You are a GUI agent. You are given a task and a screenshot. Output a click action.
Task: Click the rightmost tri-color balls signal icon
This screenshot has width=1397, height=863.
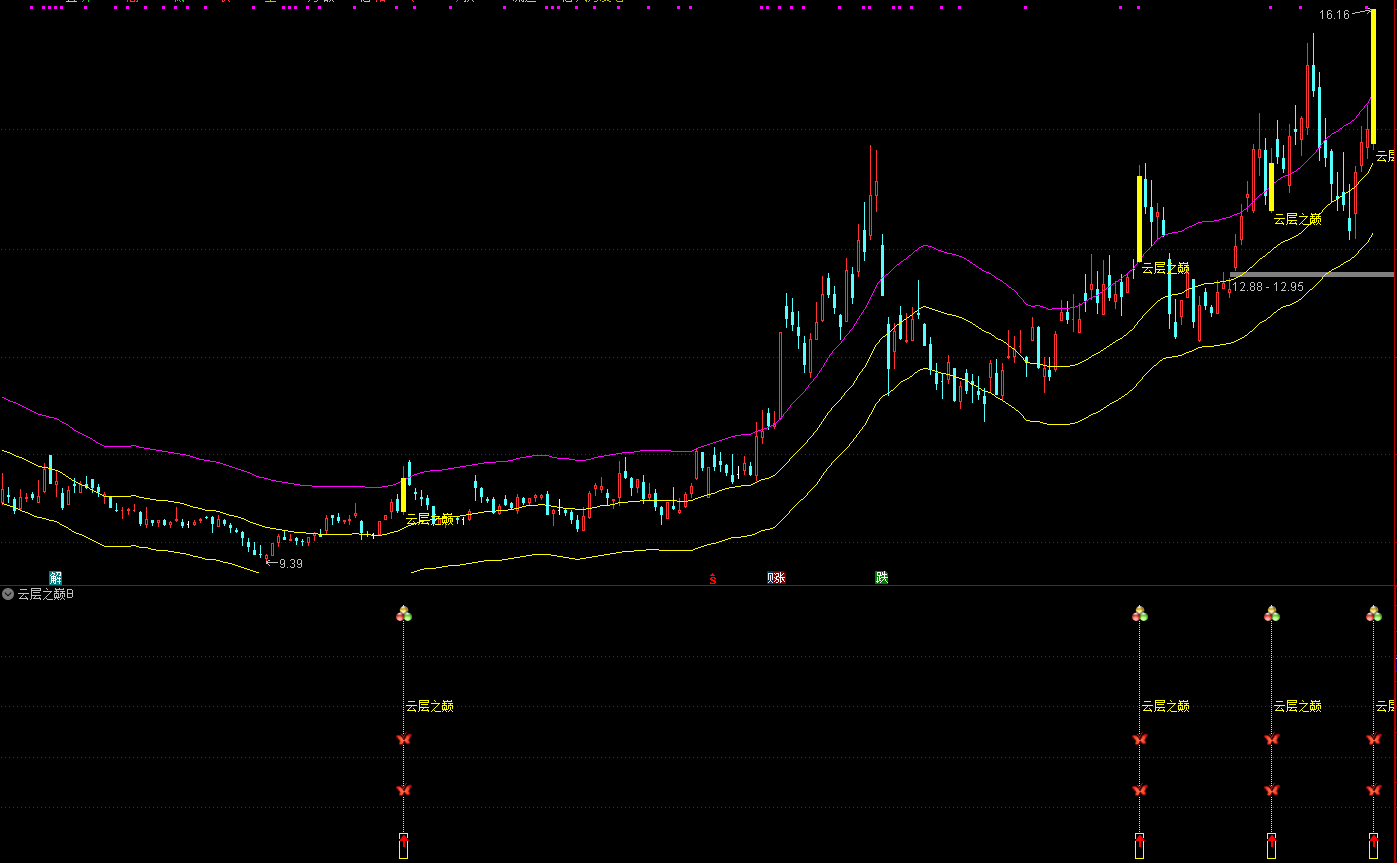click(x=1374, y=614)
